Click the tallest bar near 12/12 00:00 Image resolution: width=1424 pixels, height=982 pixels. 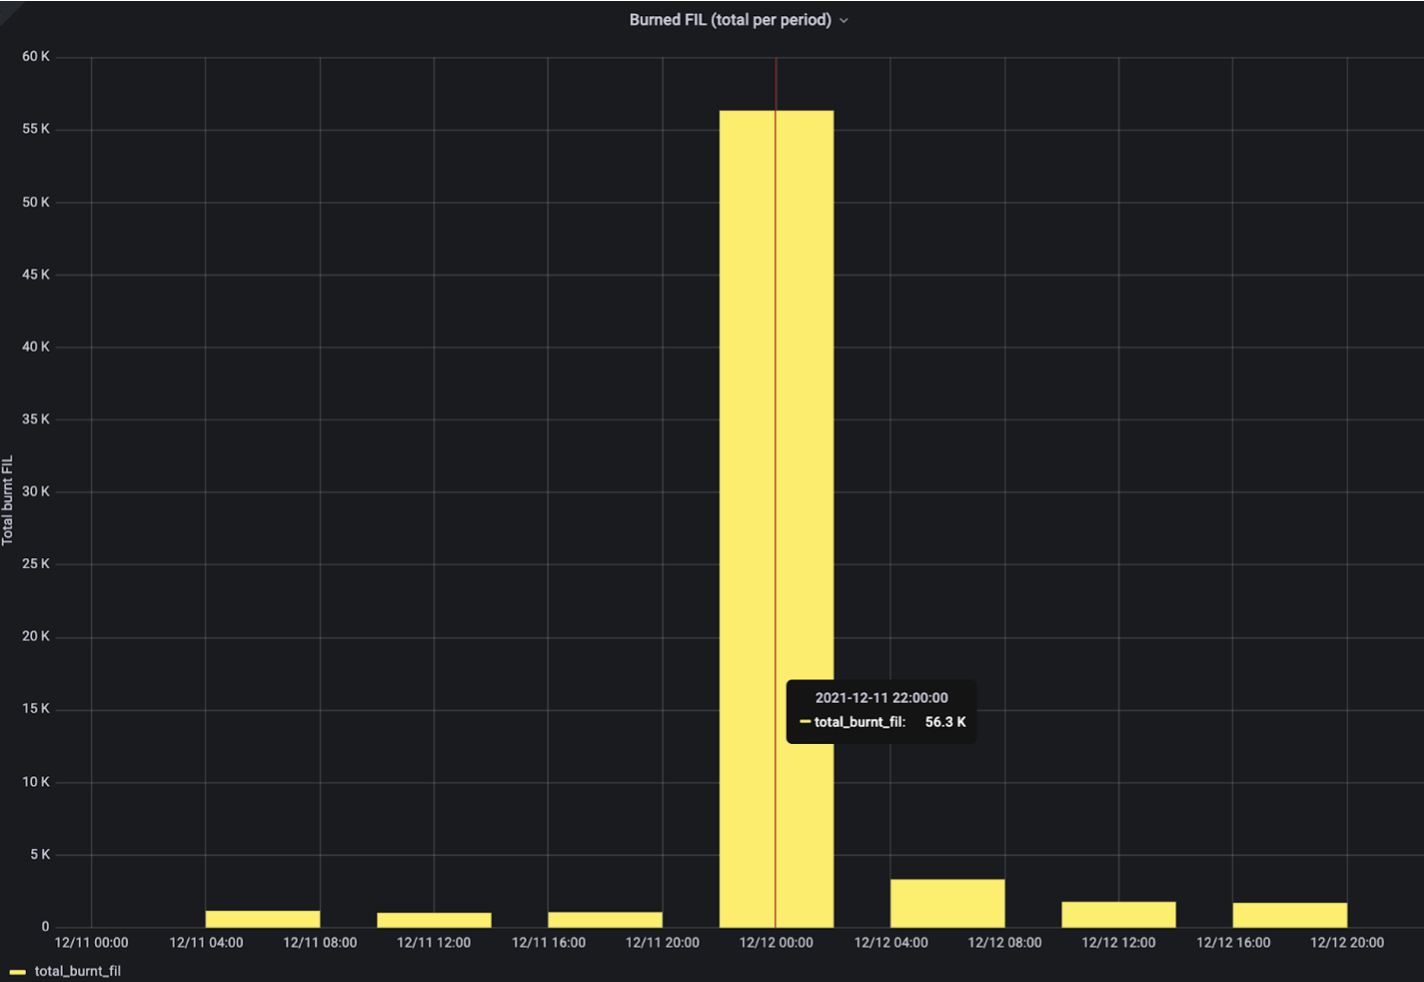click(776, 518)
